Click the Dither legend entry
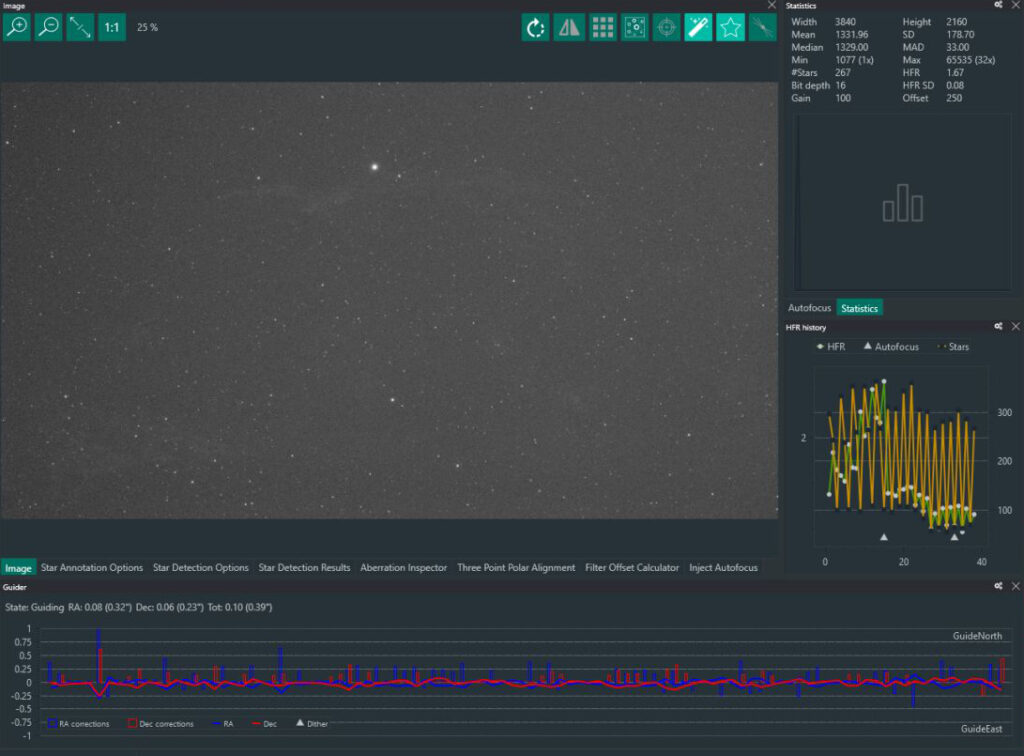The height and width of the screenshot is (756, 1024). pos(312,723)
